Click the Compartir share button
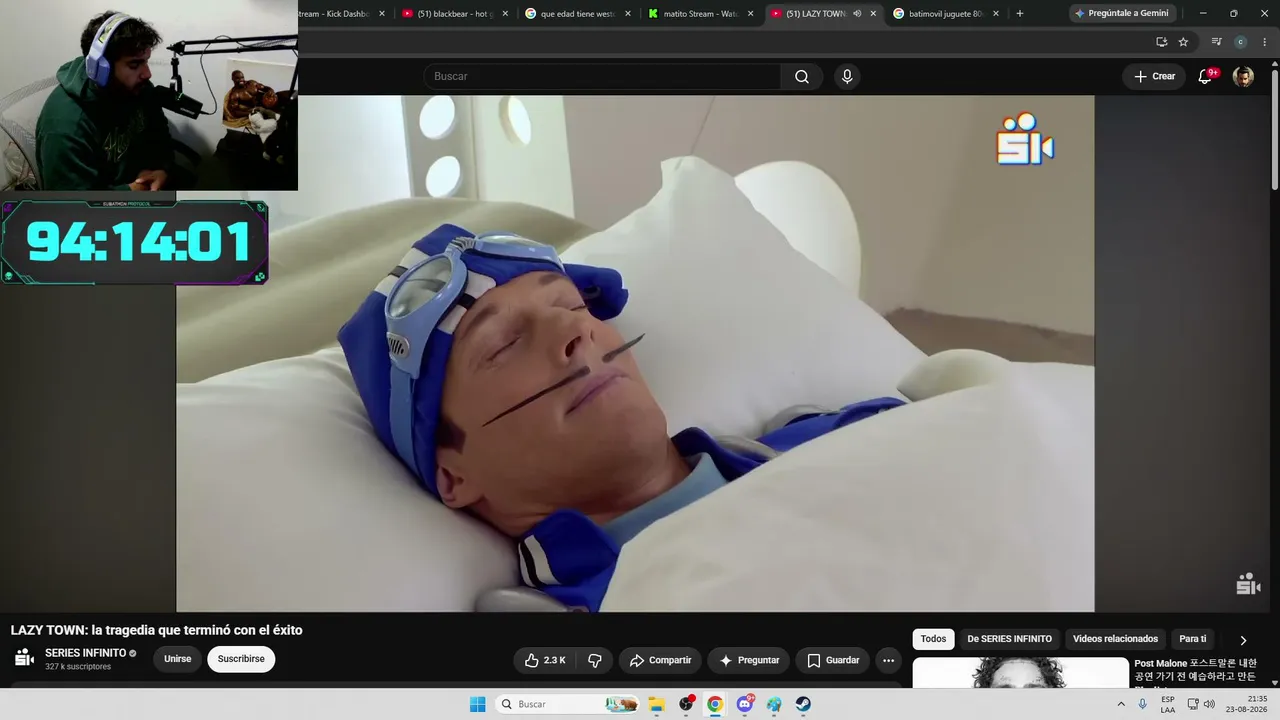This screenshot has width=1280, height=720. coord(660,660)
